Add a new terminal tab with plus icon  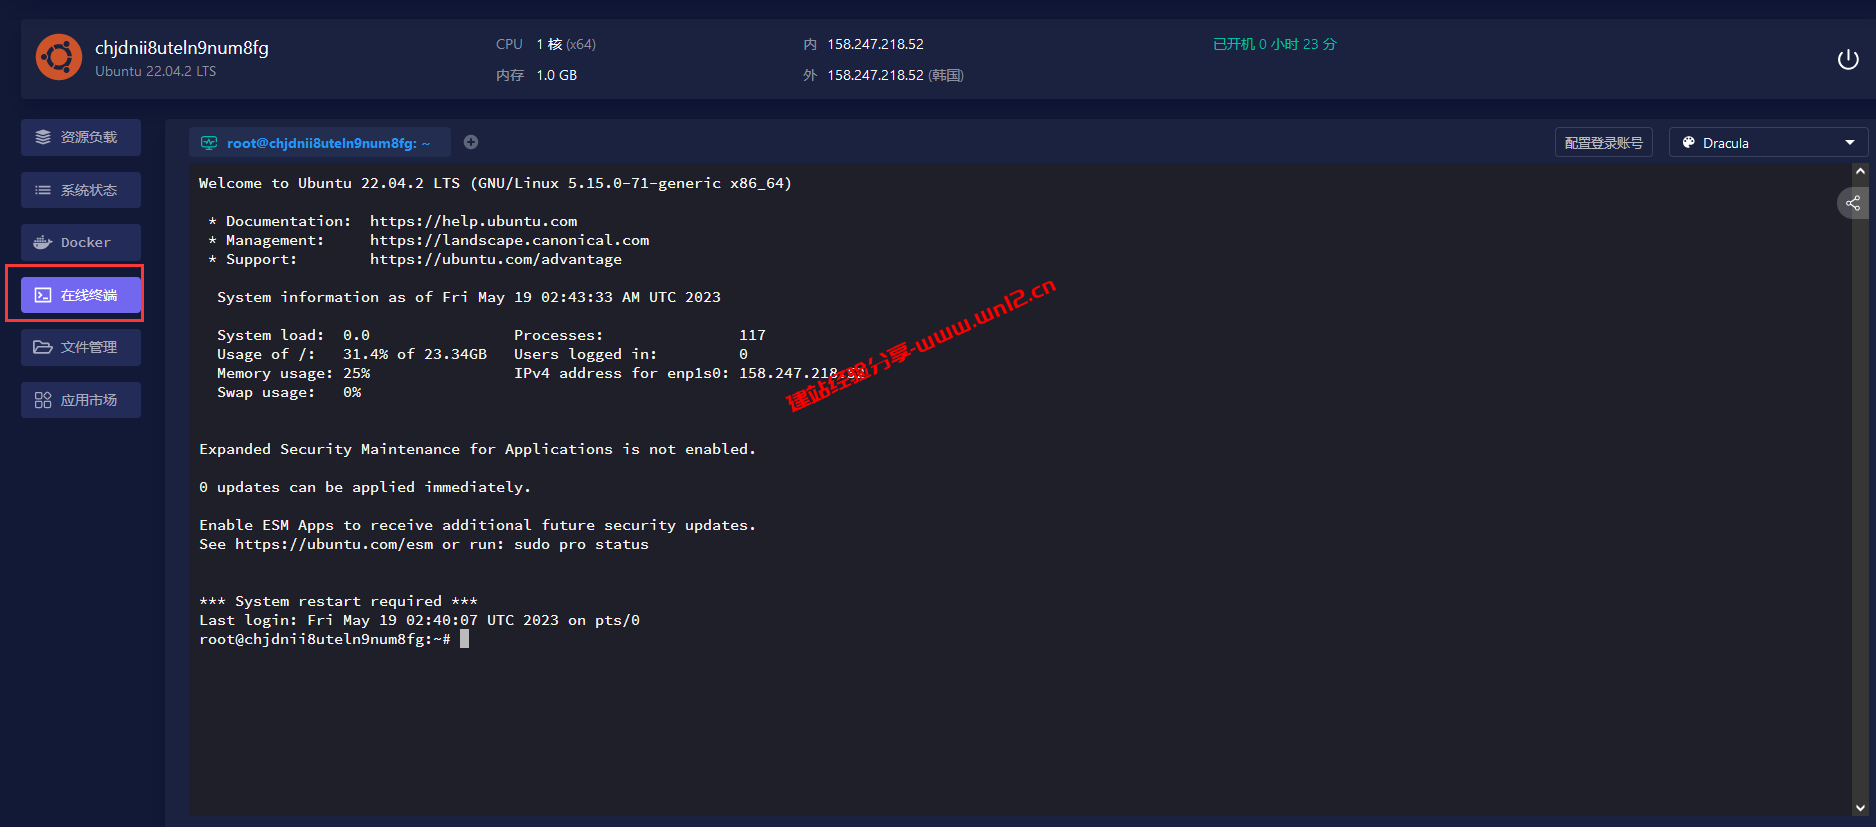pos(471,142)
